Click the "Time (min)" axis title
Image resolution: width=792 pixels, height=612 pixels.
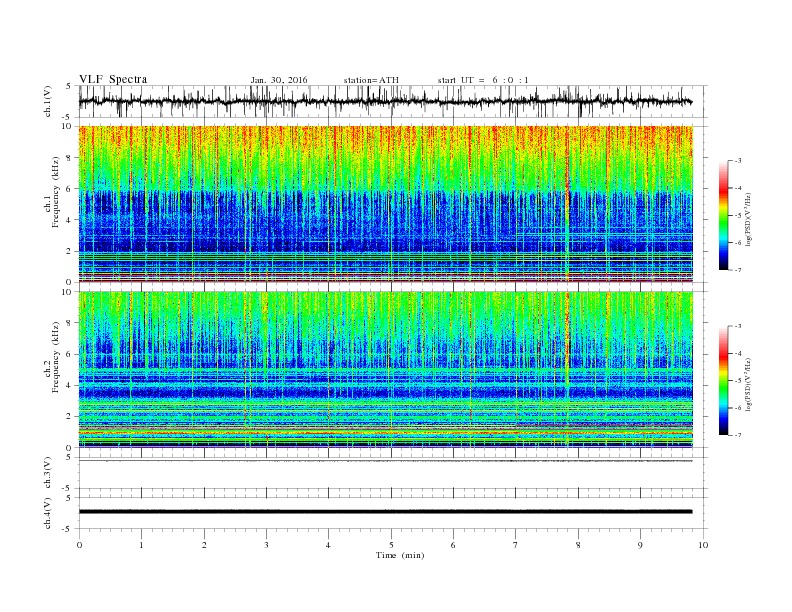(400, 555)
